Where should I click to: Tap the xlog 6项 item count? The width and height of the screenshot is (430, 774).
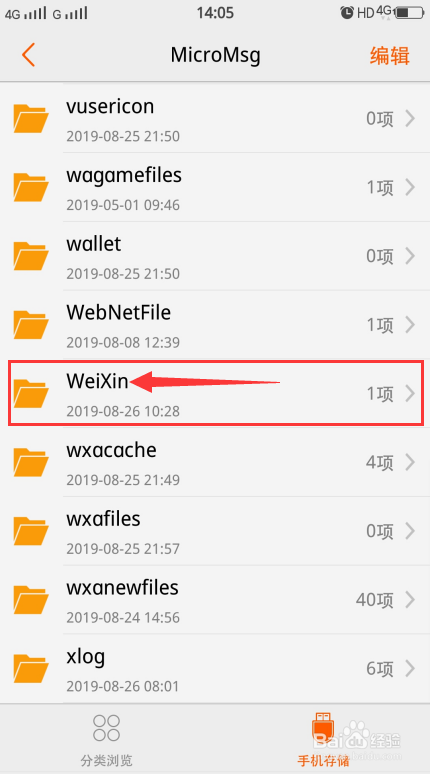coord(380,669)
